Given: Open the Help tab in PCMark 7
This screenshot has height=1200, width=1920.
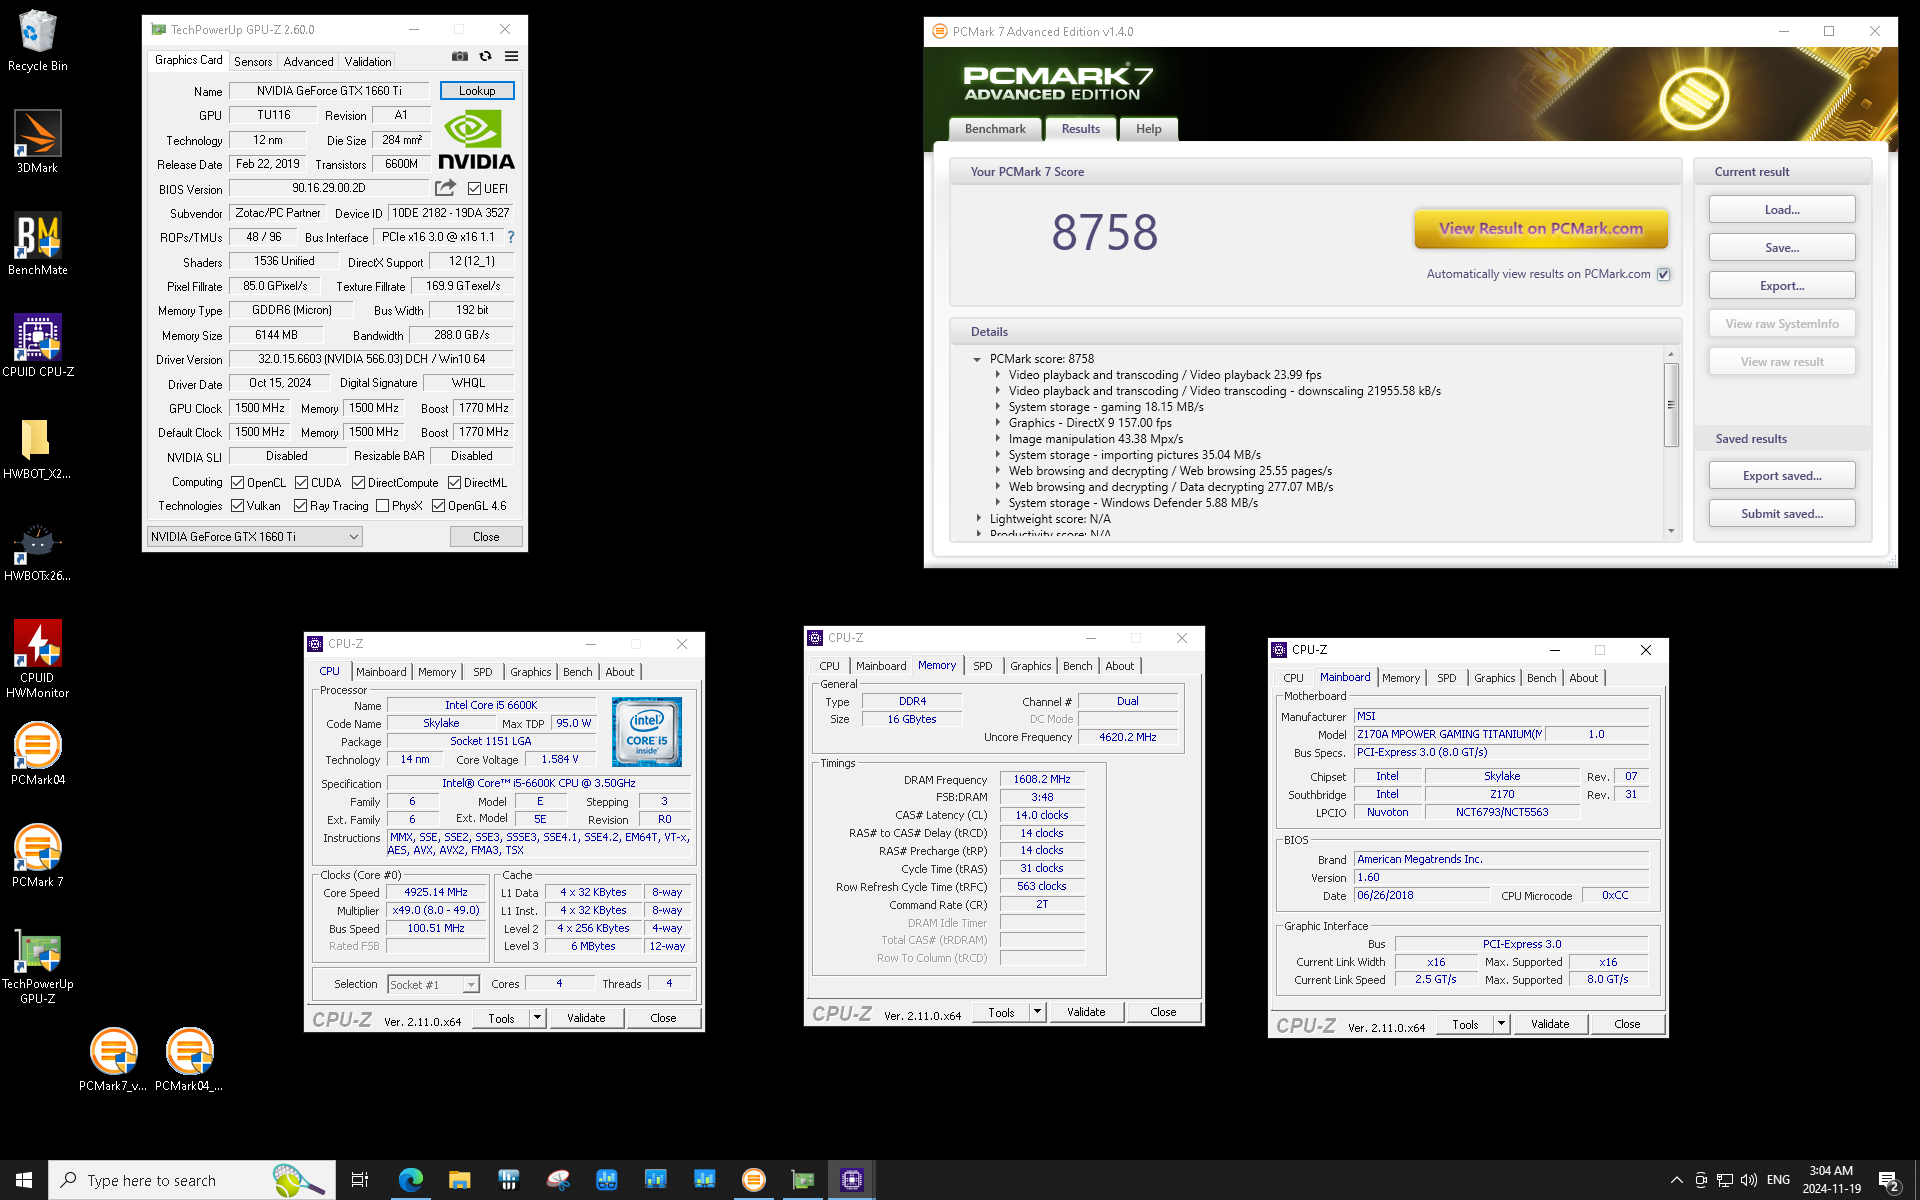Looking at the screenshot, I should 1149,129.
